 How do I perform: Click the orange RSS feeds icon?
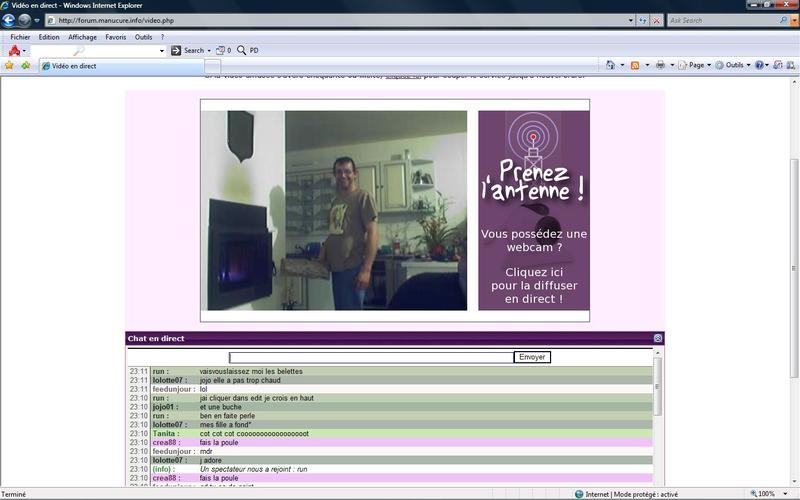tap(634, 66)
